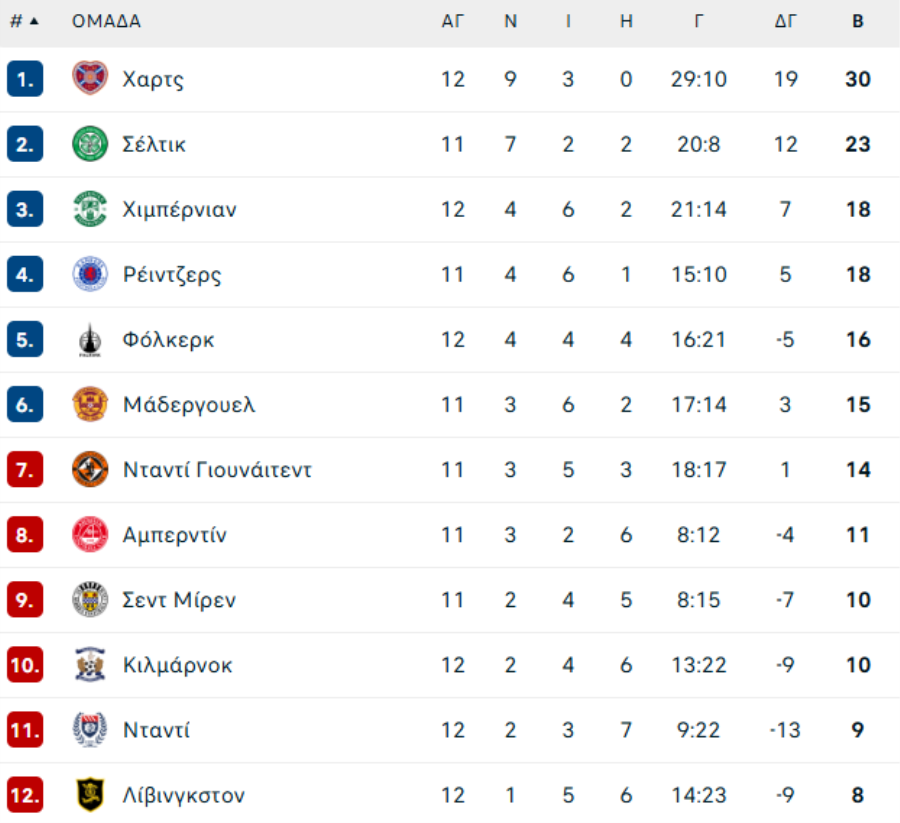This screenshot has height=823, width=900.
Task: Open the Κιλμάρνοκ team link
Action: [177, 665]
